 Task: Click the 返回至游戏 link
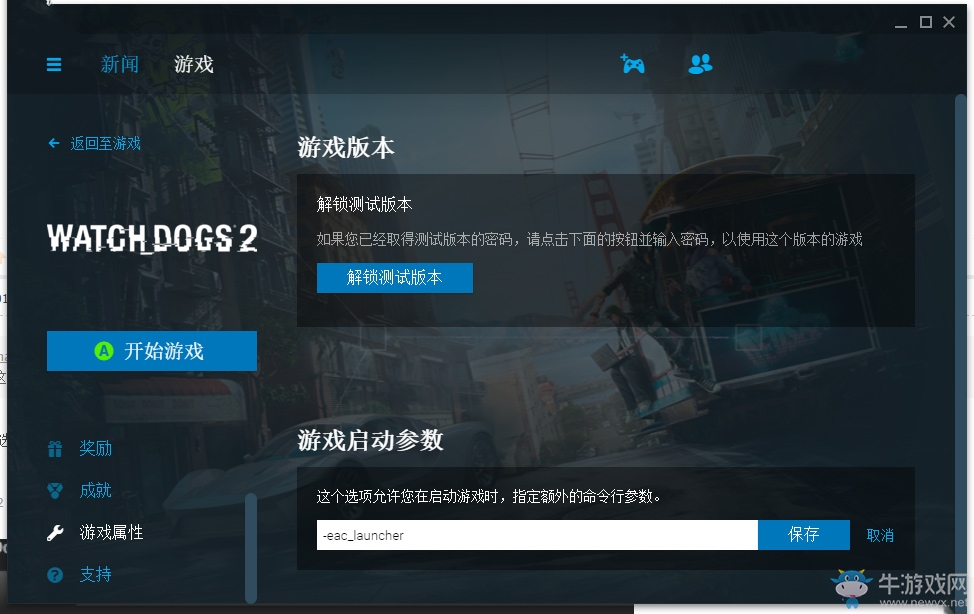click(106, 144)
